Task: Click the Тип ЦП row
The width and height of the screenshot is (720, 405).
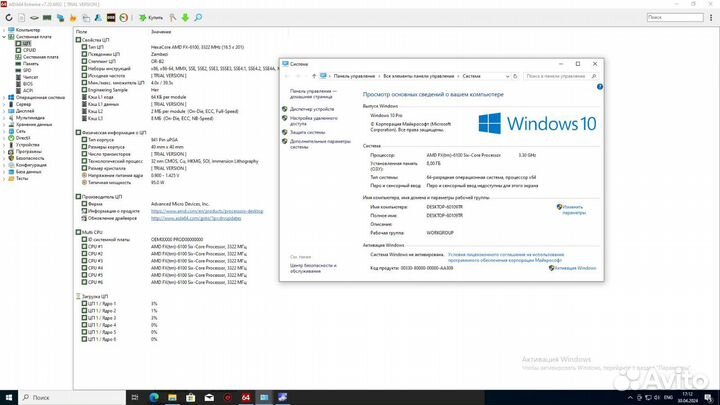Action: click(163, 47)
